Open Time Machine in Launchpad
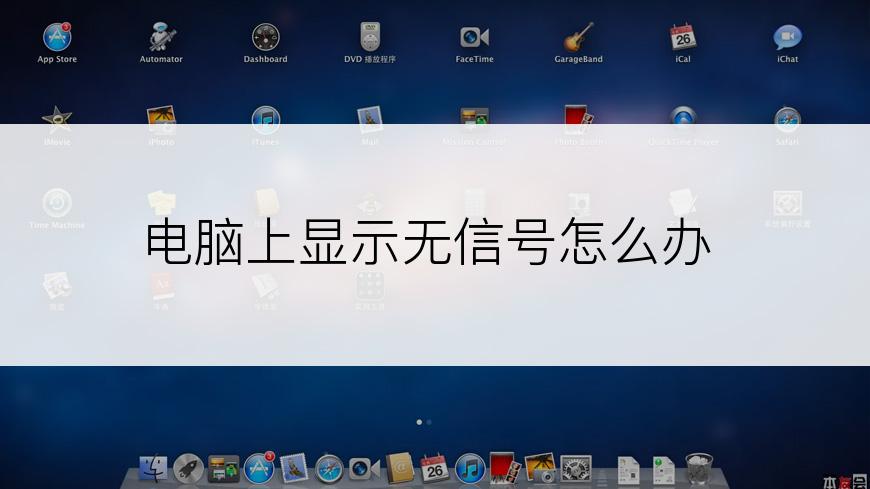870x489 pixels. 57,203
